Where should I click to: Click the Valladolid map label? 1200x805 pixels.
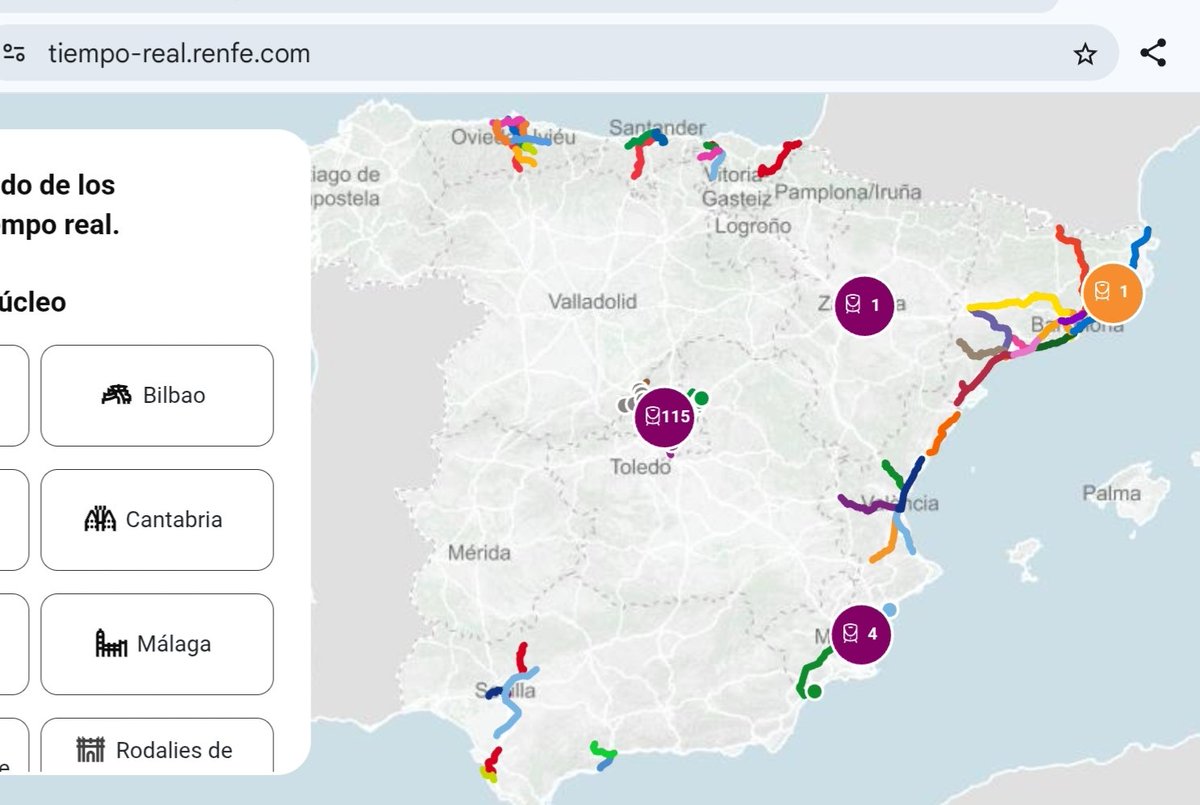coord(592,301)
